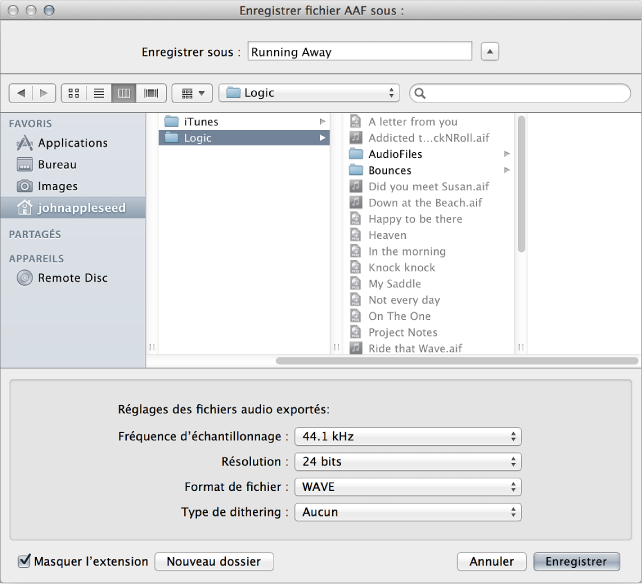Toggle Masquer l'extension checkbox
644x584 pixels.
tap(24, 561)
